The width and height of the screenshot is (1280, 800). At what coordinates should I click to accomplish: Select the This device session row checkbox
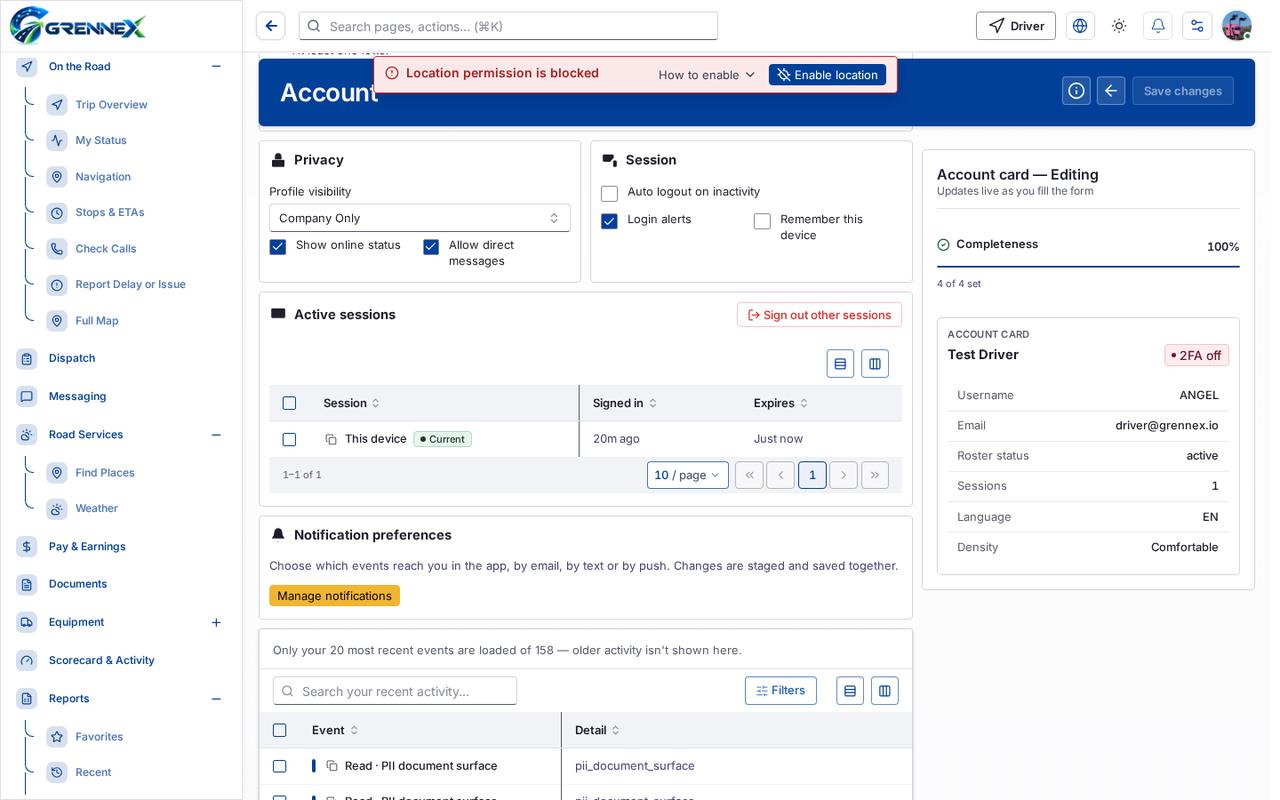click(289, 439)
